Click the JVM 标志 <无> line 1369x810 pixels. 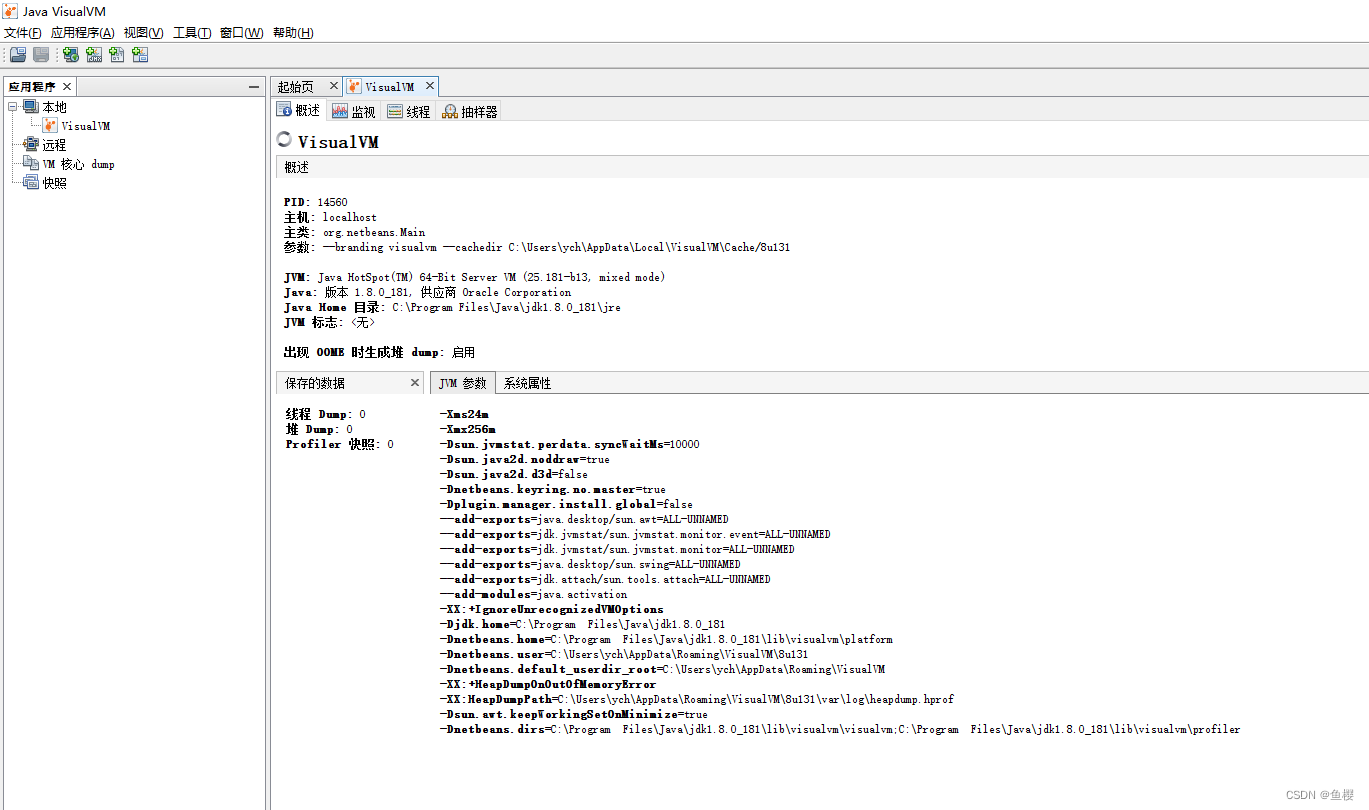[x=330, y=322]
